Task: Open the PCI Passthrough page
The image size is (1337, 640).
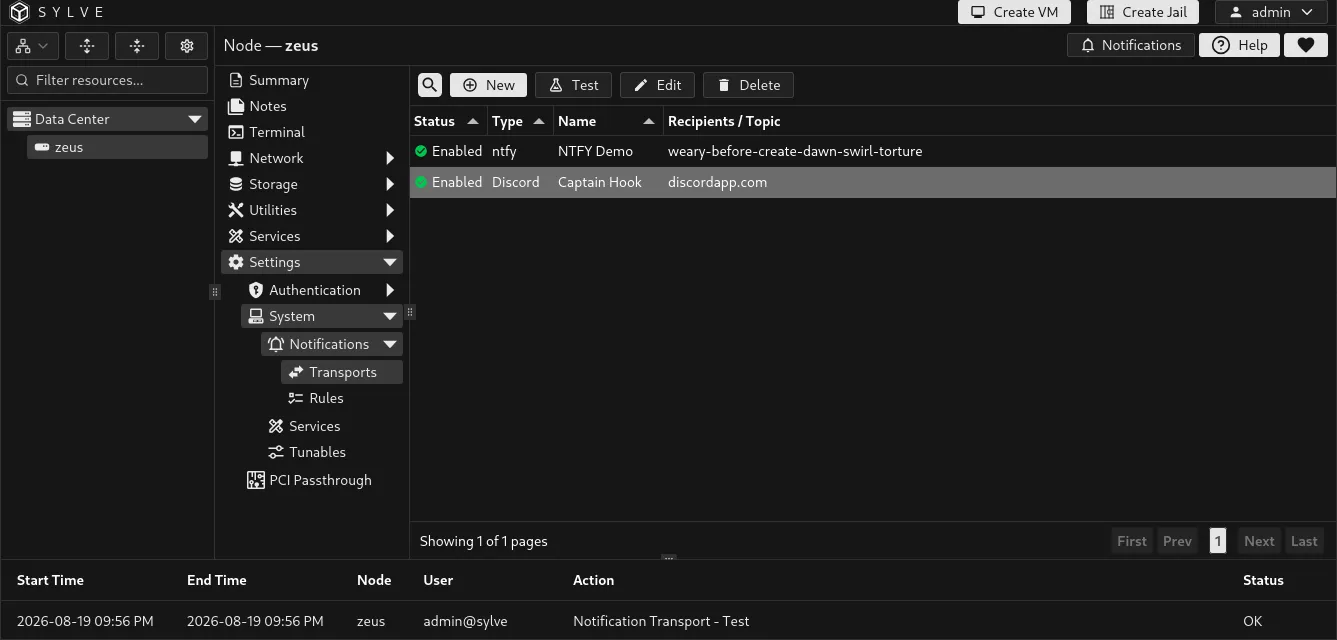Action: click(320, 480)
